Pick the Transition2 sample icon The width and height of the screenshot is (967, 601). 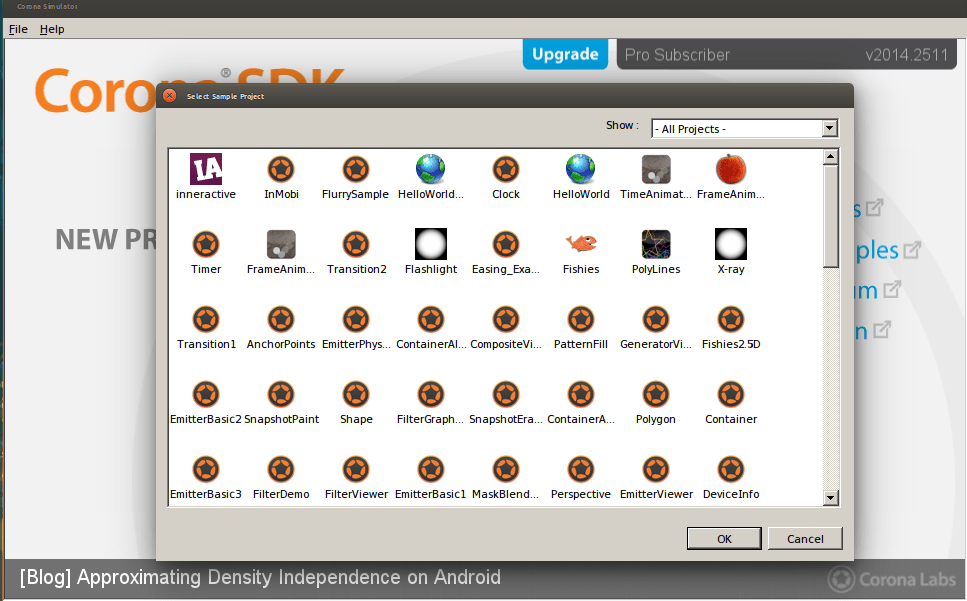coord(356,244)
